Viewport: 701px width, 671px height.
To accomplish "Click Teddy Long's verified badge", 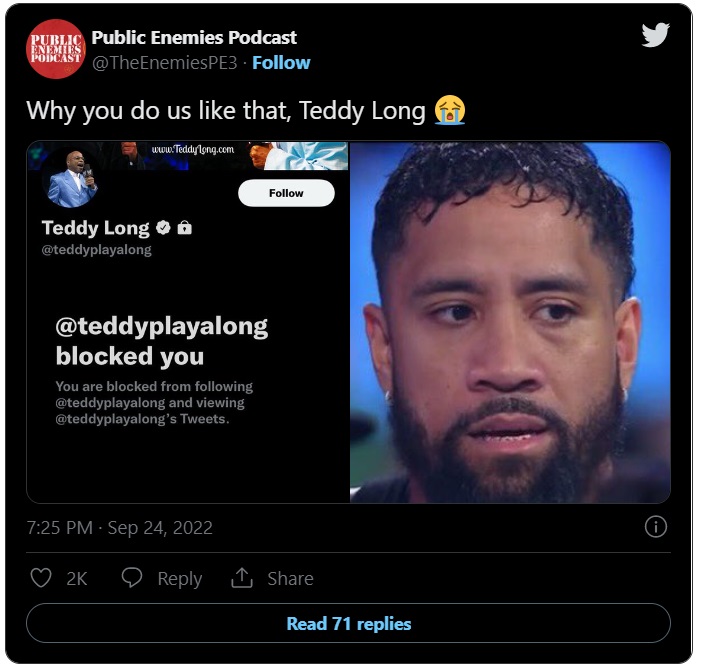I will [x=163, y=228].
